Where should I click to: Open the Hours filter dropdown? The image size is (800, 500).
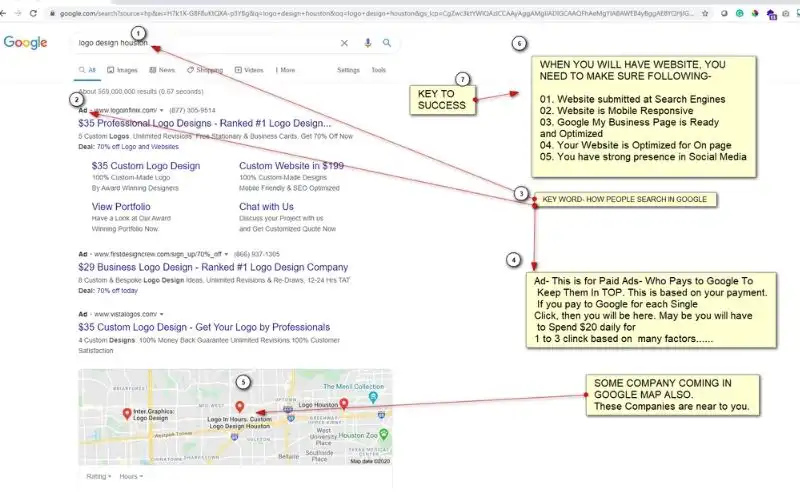131,477
